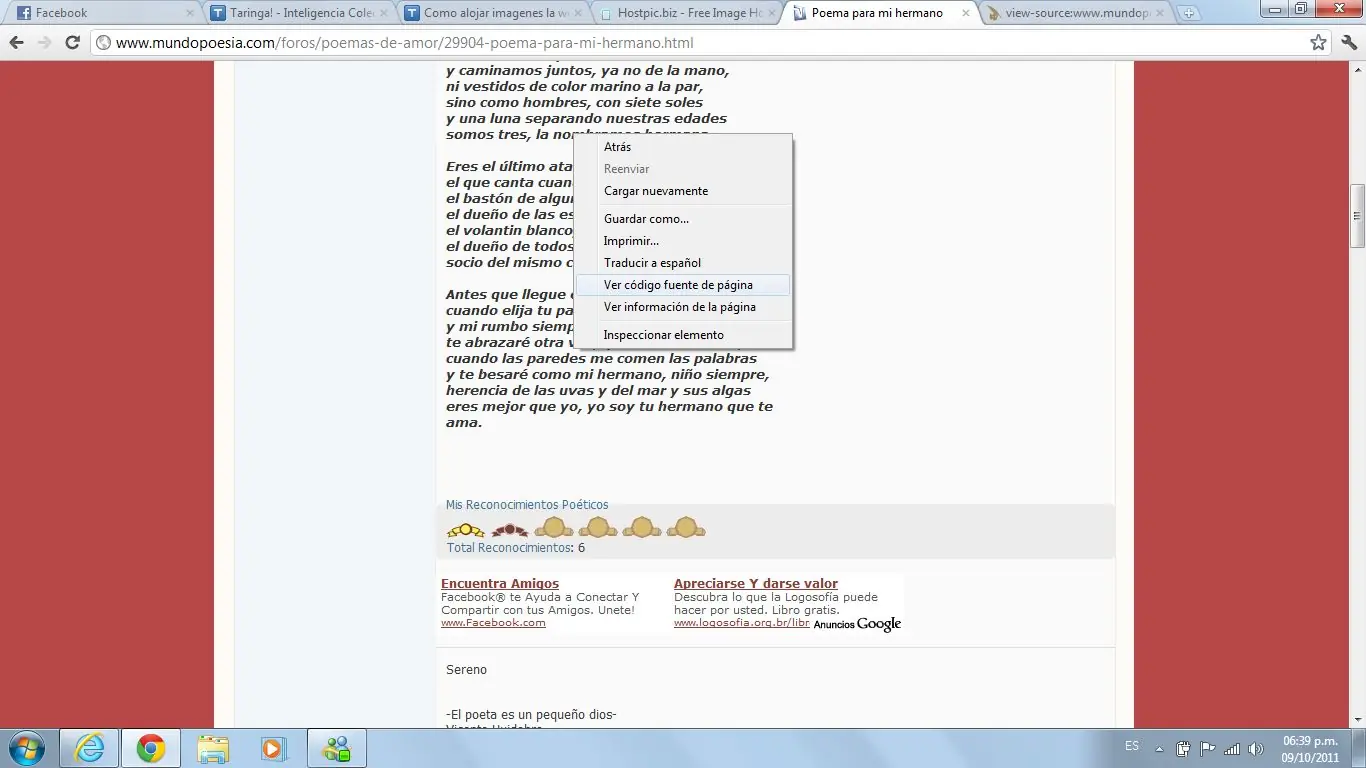Reload the page with the refresh icon

pos(72,43)
